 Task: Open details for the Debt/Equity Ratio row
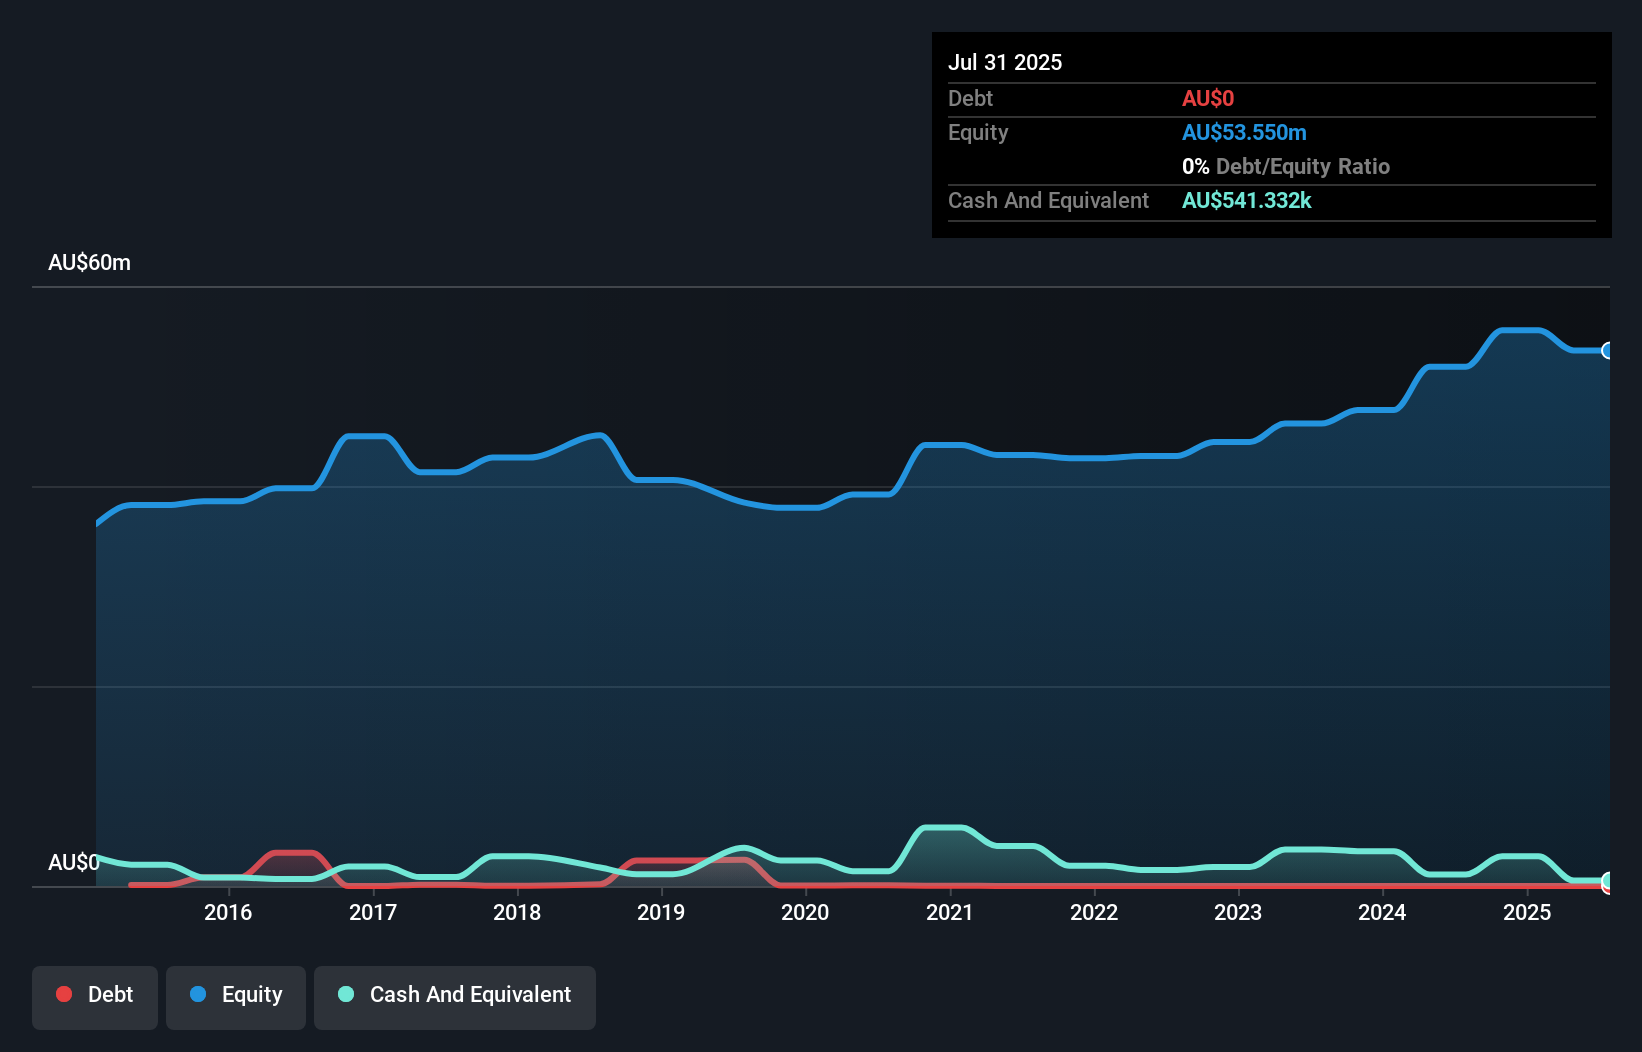coord(1286,166)
